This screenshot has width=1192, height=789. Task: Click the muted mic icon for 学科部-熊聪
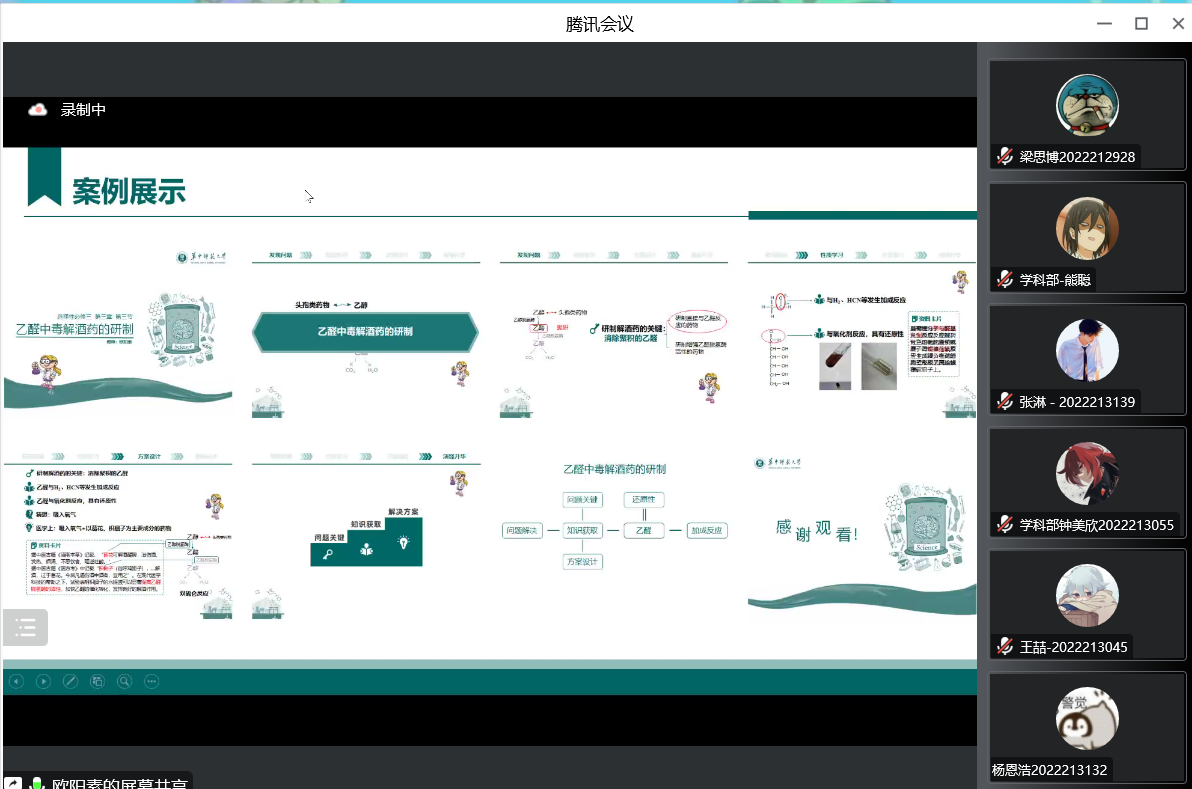point(1005,280)
